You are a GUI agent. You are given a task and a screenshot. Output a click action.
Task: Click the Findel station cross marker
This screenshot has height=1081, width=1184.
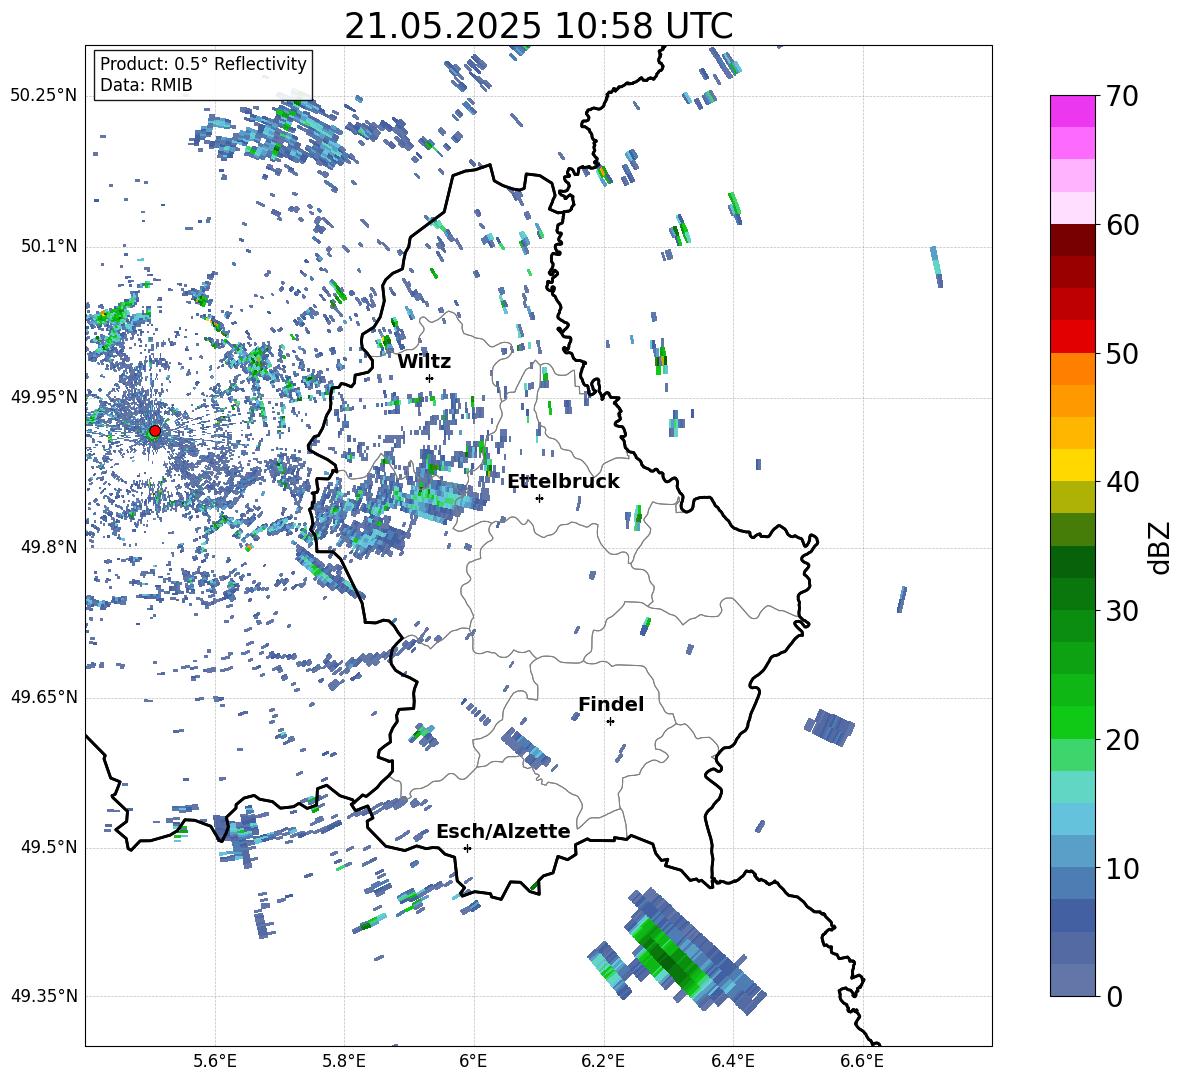[610, 722]
